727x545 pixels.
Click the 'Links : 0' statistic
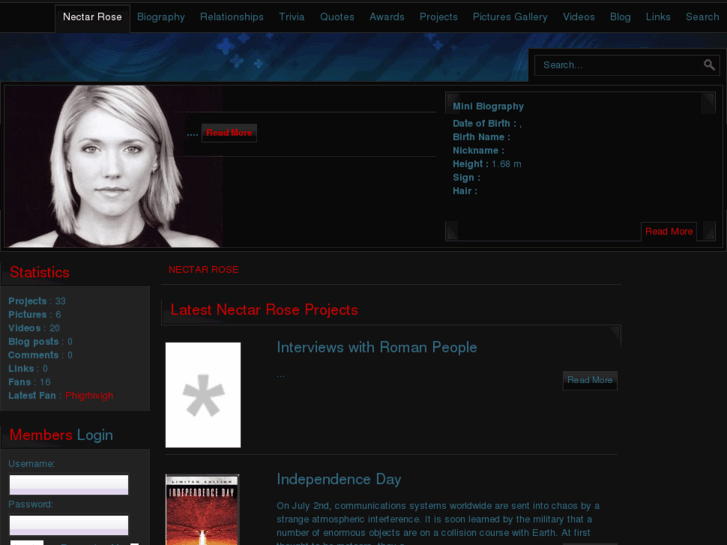pyautogui.click(x=28, y=368)
